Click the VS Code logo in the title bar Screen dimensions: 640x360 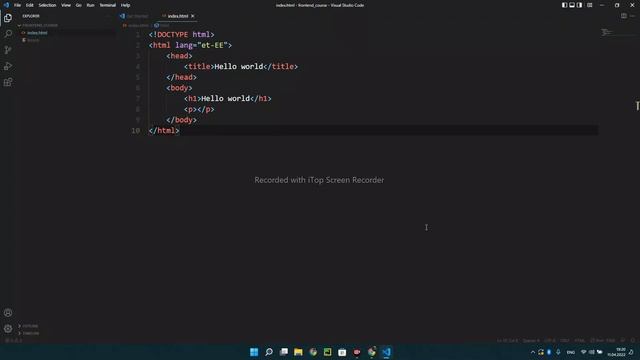[6, 5]
